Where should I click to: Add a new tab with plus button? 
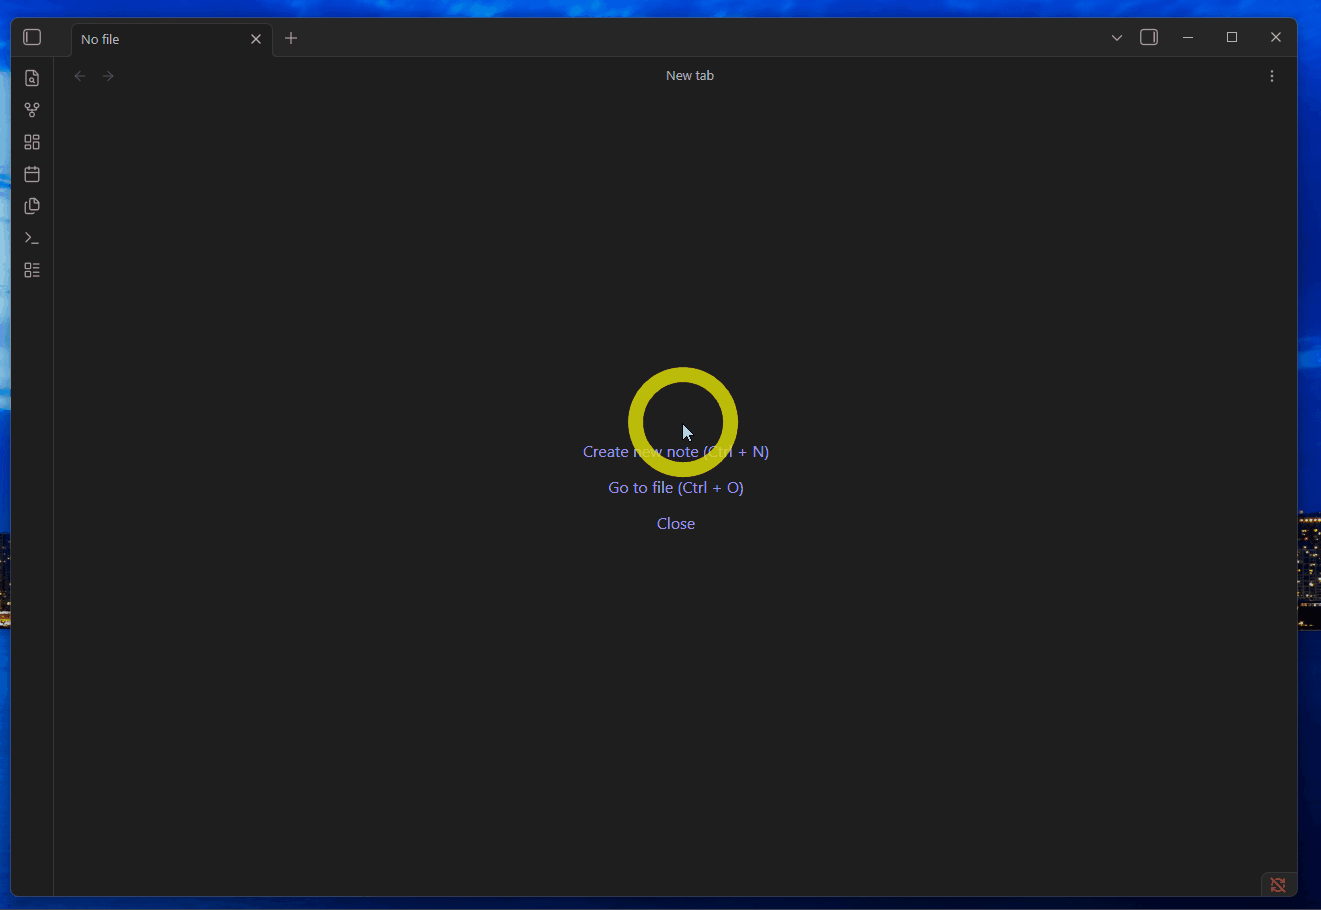coord(291,38)
